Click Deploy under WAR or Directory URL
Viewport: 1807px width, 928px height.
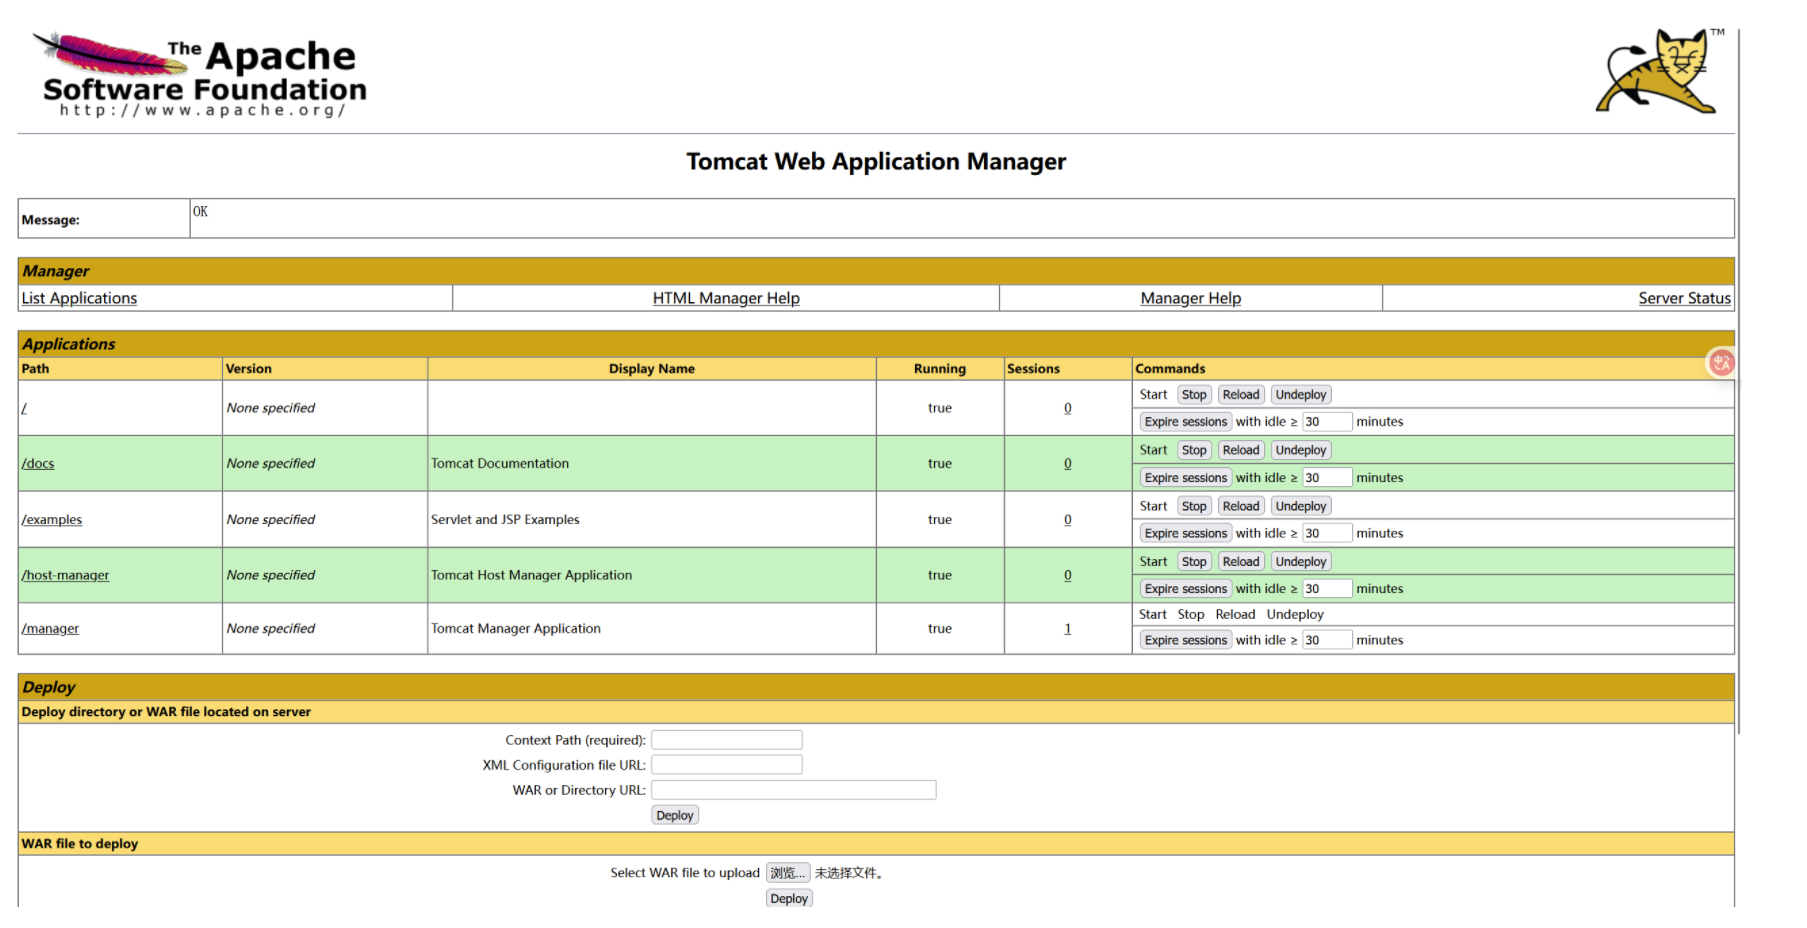click(675, 816)
